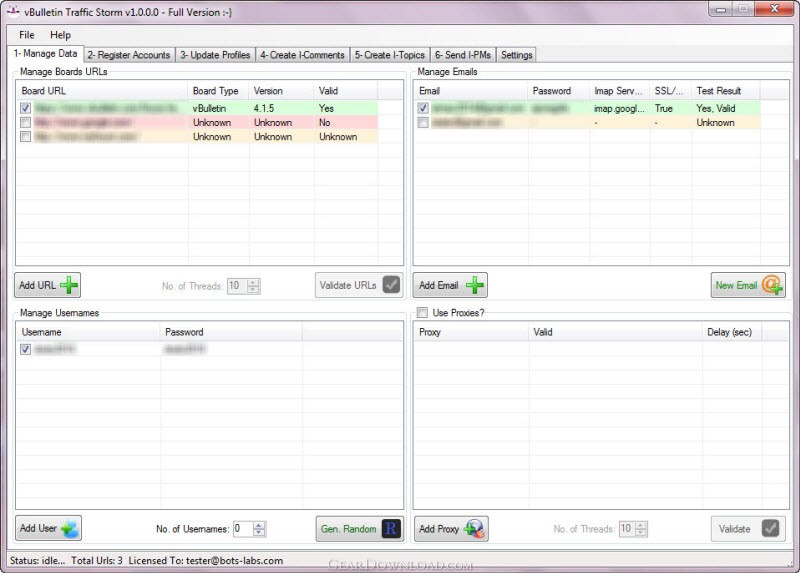Image resolution: width=800 pixels, height=573 pixels.
Task: Go to 4- Create I-Comments tab
Action: pos(302,55)
